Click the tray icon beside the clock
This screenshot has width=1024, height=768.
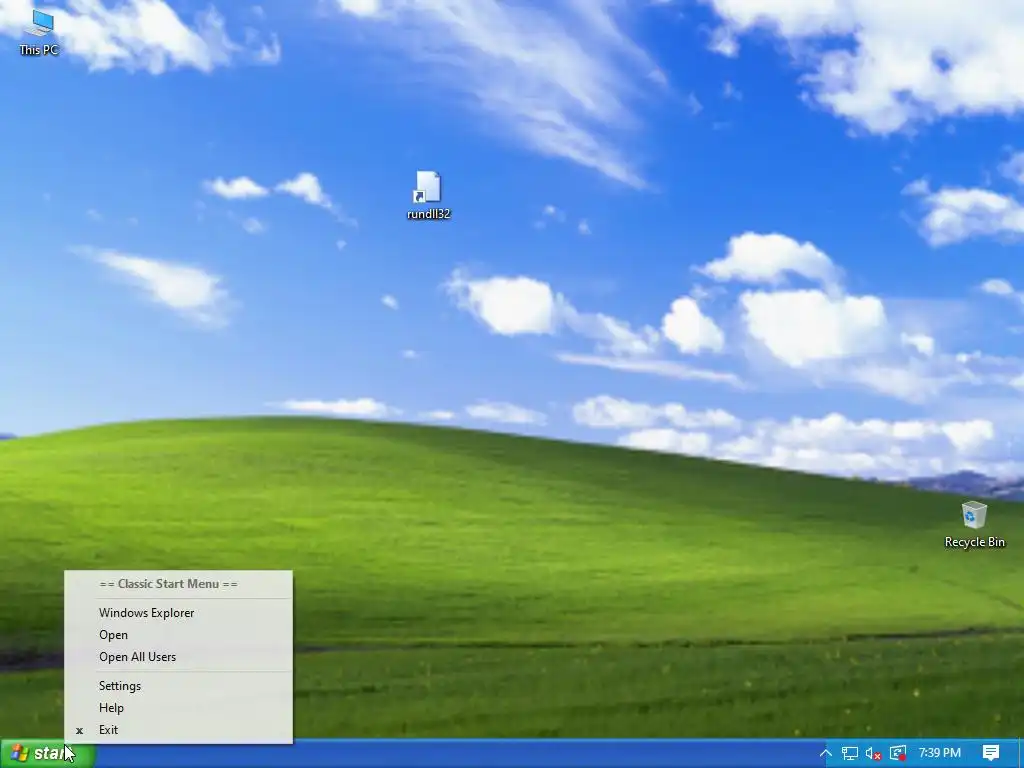click(x=898, y=754)
